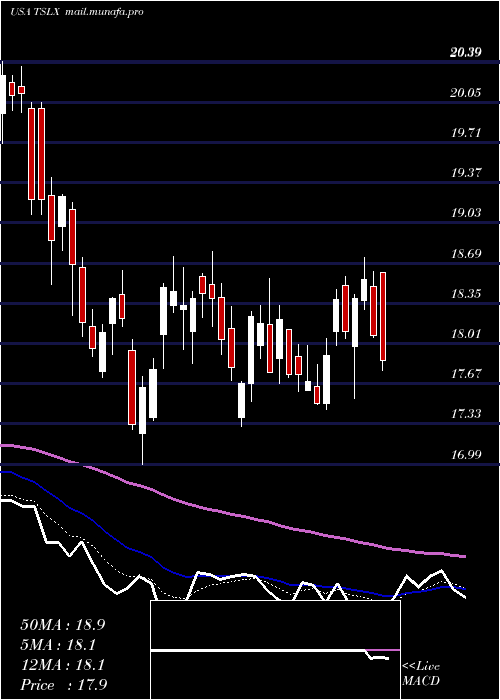Viewport: 500px width, 700px height.
Task: Click the 18.69 price axis label
Action: point(466,254)
